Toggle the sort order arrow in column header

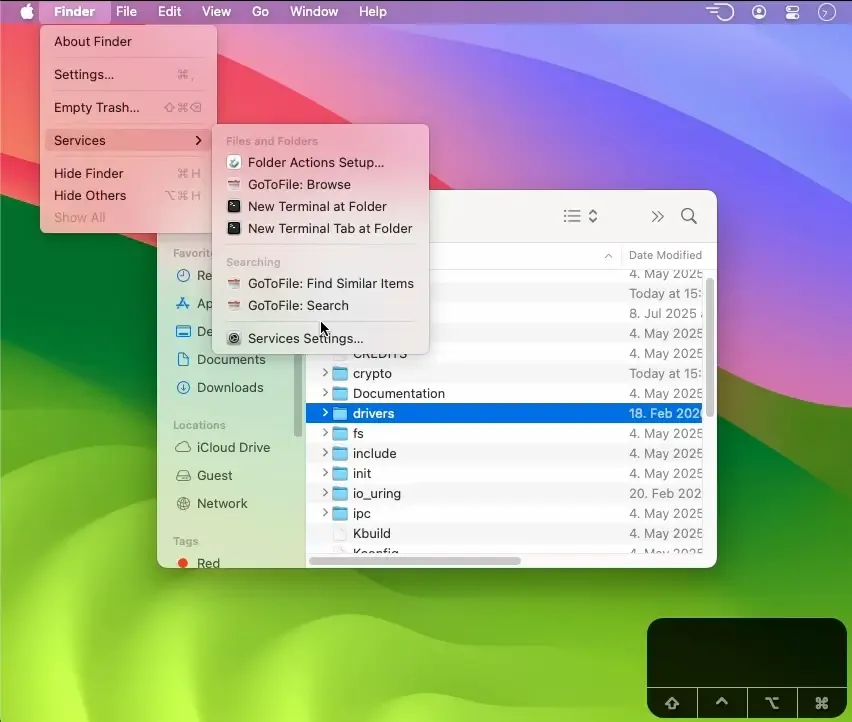click(x=609, y=255)
